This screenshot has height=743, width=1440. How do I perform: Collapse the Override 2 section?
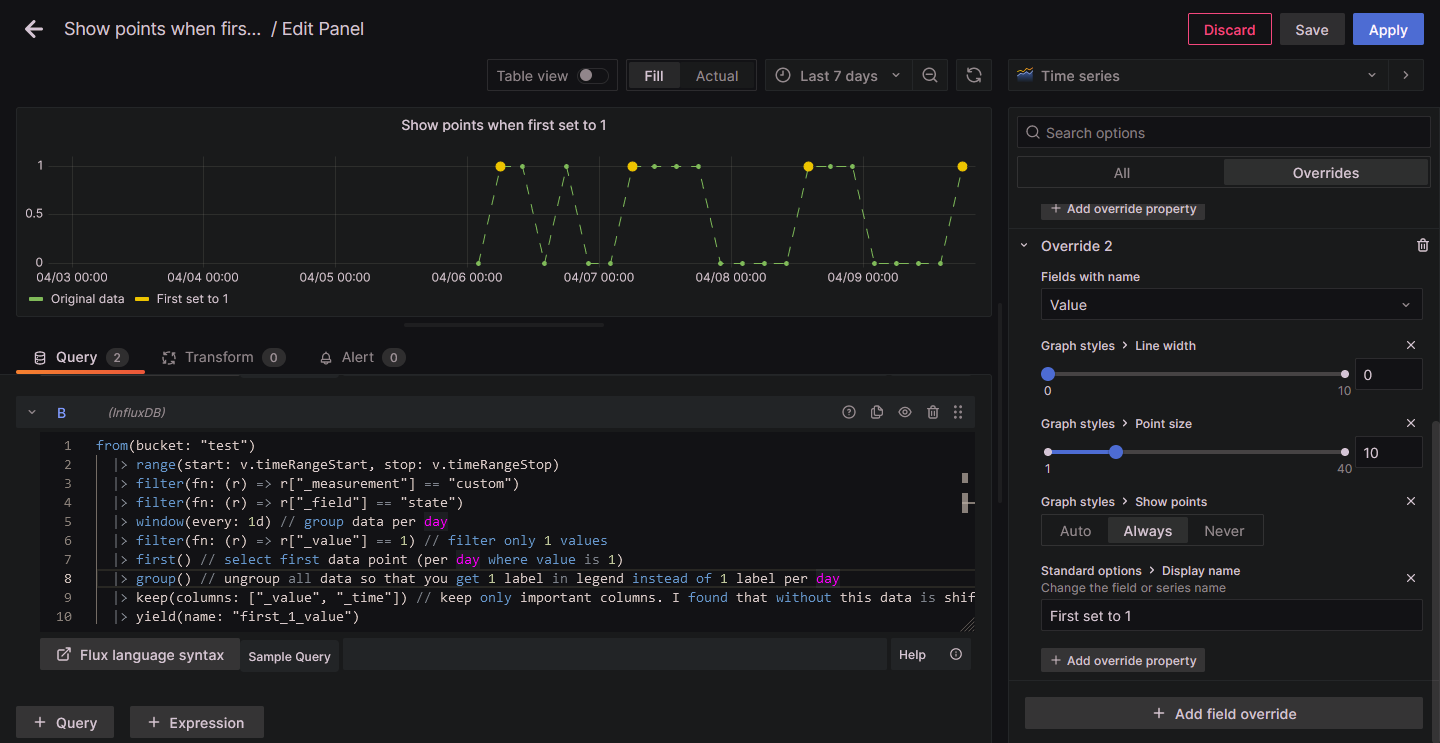[1024, 246]
